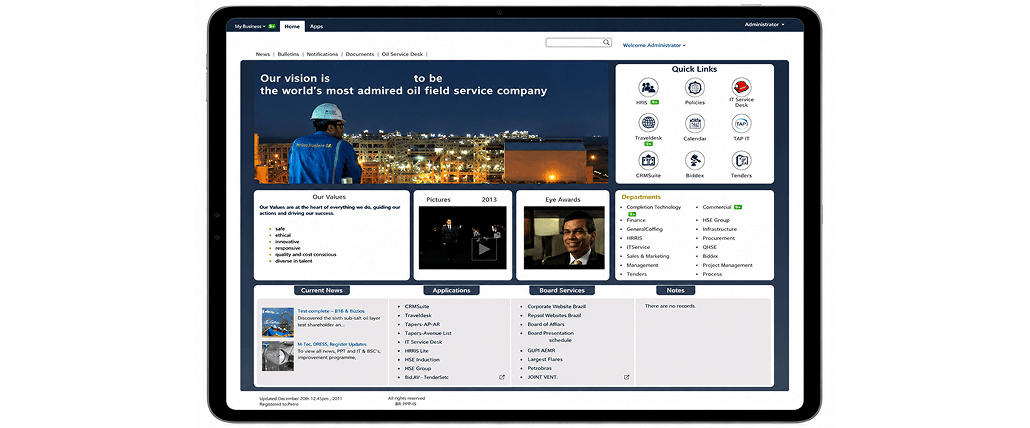This screenshot has height=428, width=1030.
Task: Open the News menu item
Action: 263,54
